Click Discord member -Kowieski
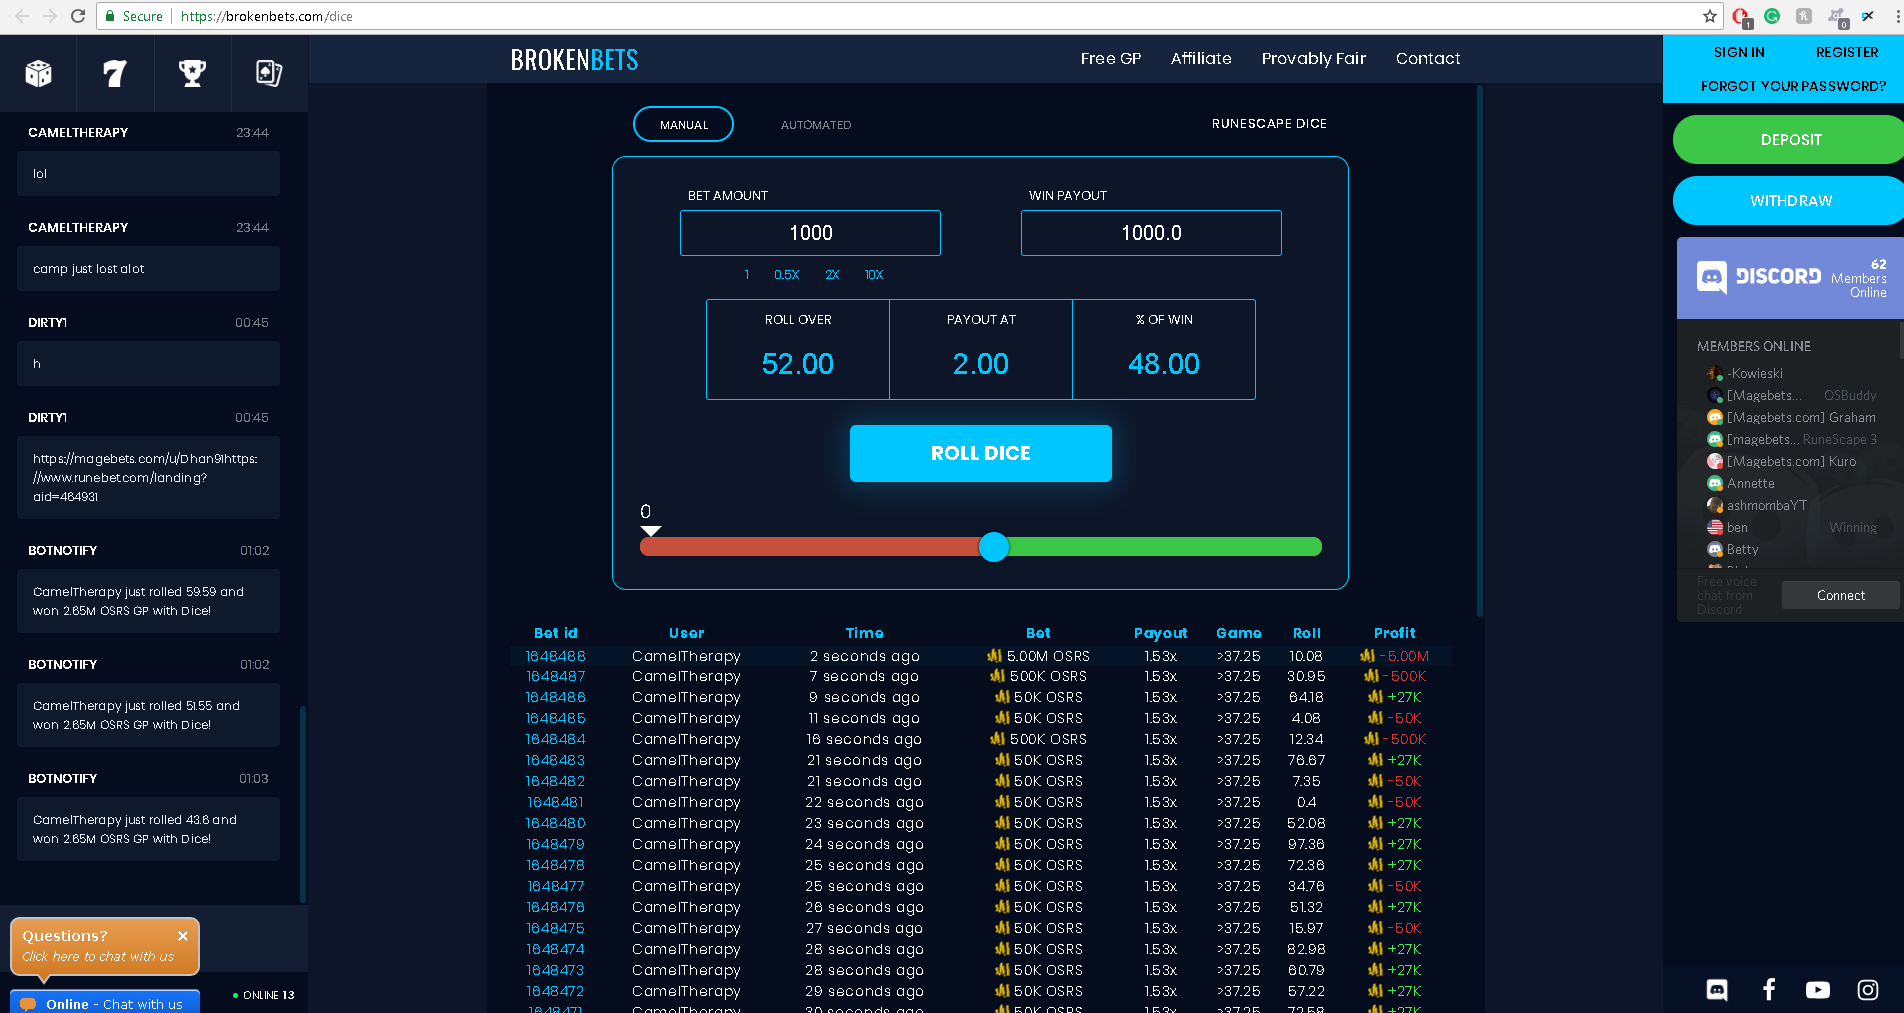The width and height of the screenshot is (1904, 1013). click(1755, 374)
